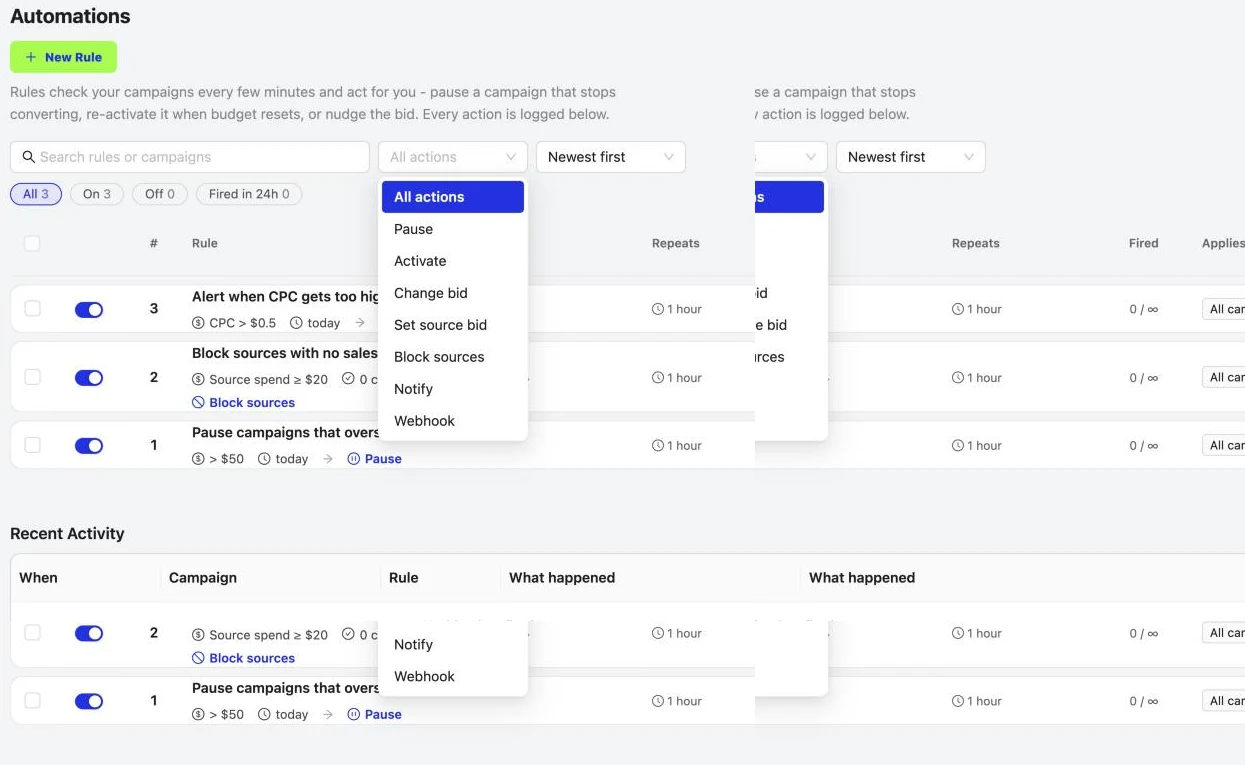Open rule 1 Applies dropdown below Recent Activity
The width and height of the screenshot is (1245, 765).
(1224, 701)
